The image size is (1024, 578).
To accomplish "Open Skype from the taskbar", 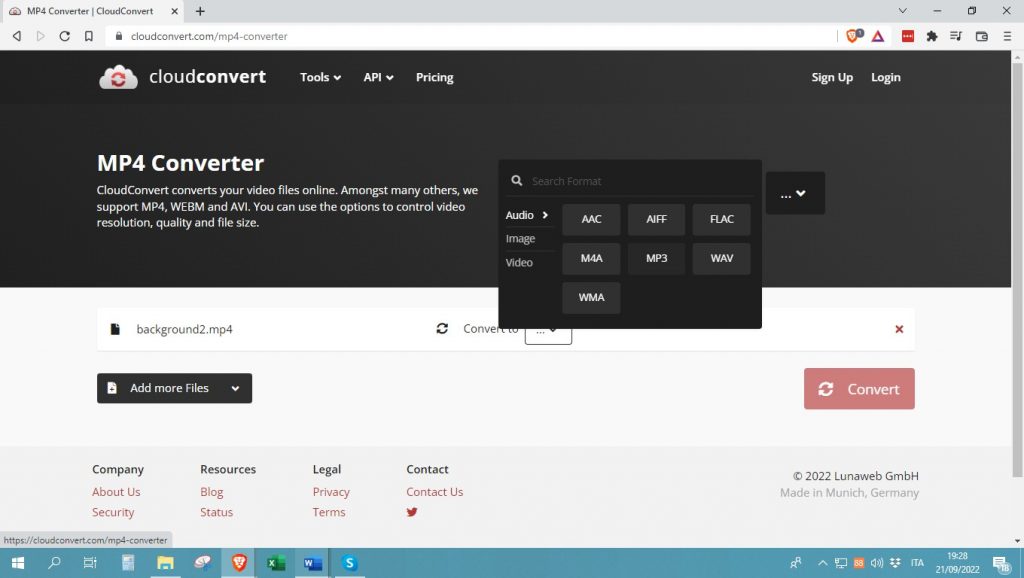I will pyautogui.click(x=349, y=563).
